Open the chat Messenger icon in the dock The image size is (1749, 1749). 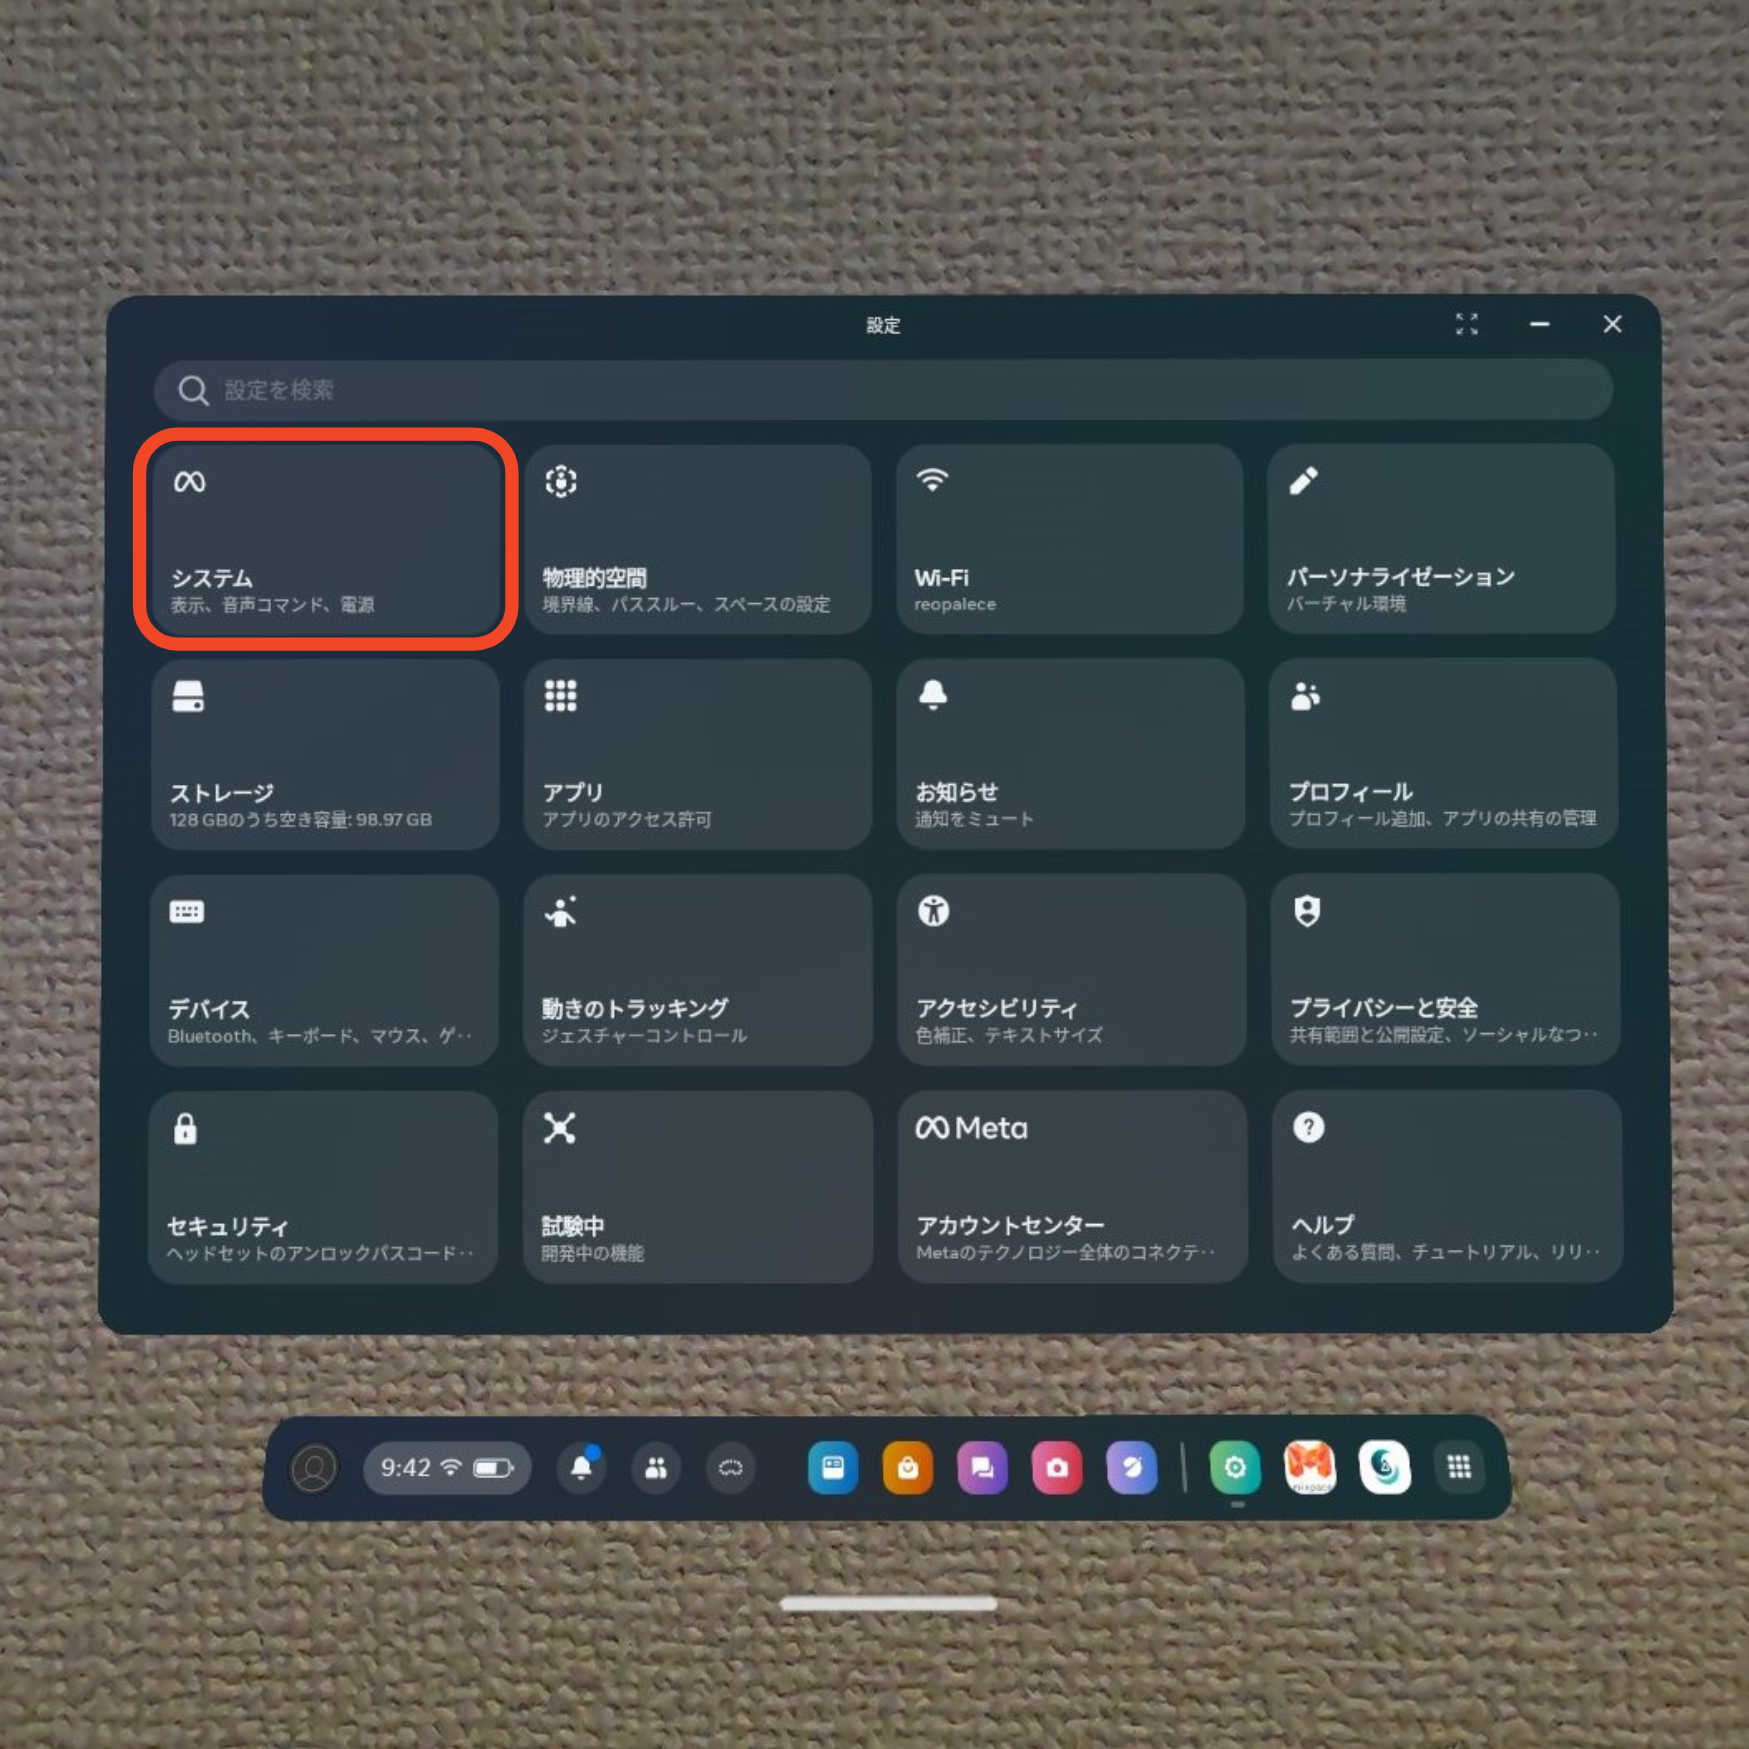pyautogui.click(x=982, y=1467)
